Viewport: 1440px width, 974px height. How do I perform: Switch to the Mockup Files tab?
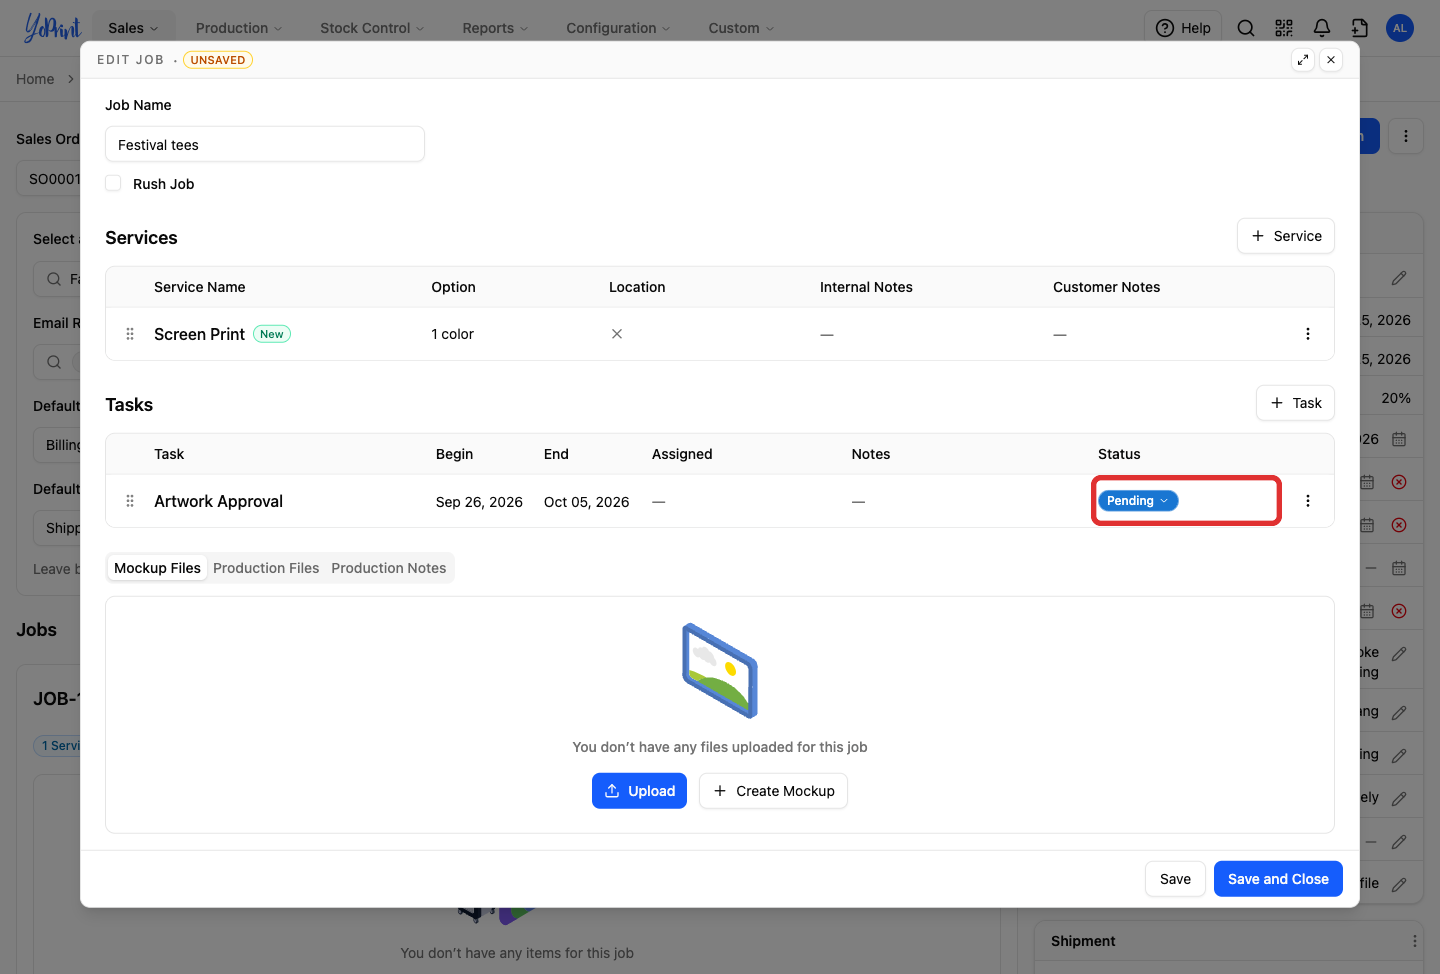coord(157,568)
